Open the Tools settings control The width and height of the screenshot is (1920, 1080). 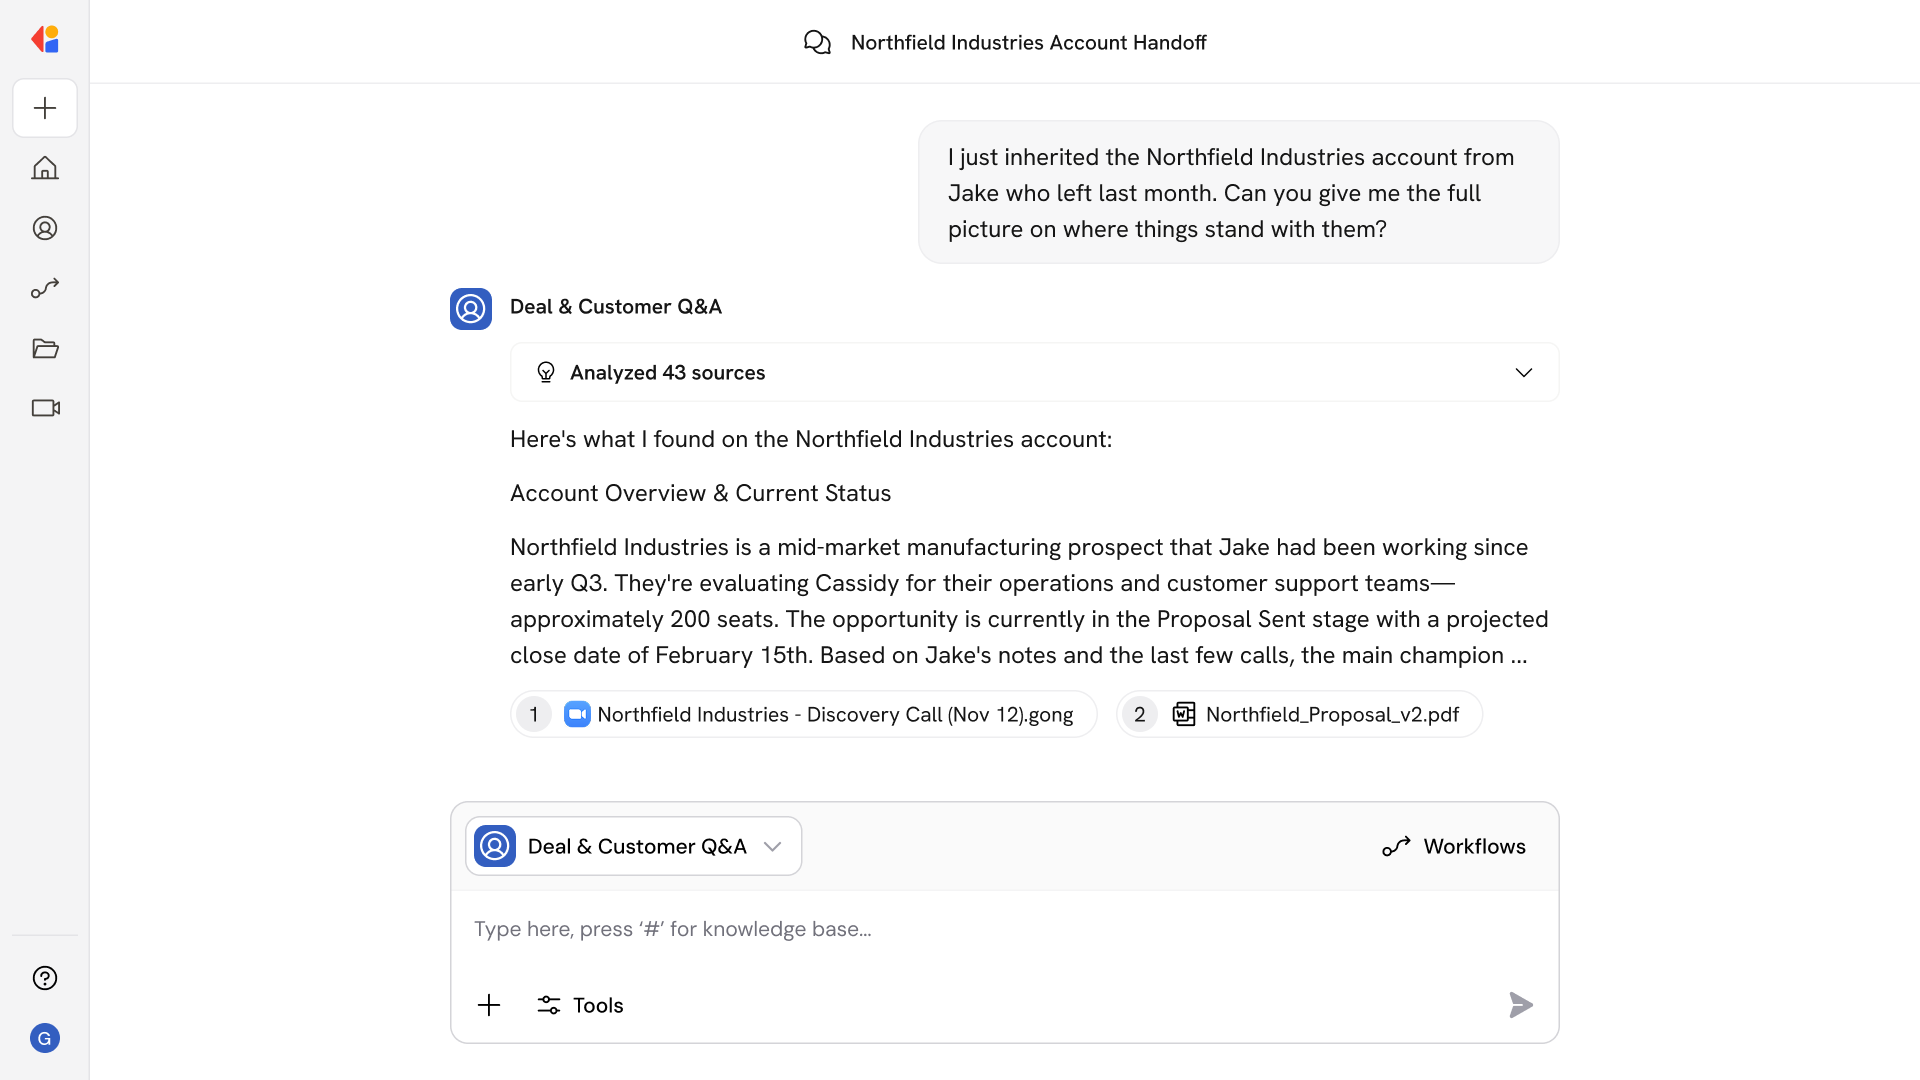(580, 1005)
